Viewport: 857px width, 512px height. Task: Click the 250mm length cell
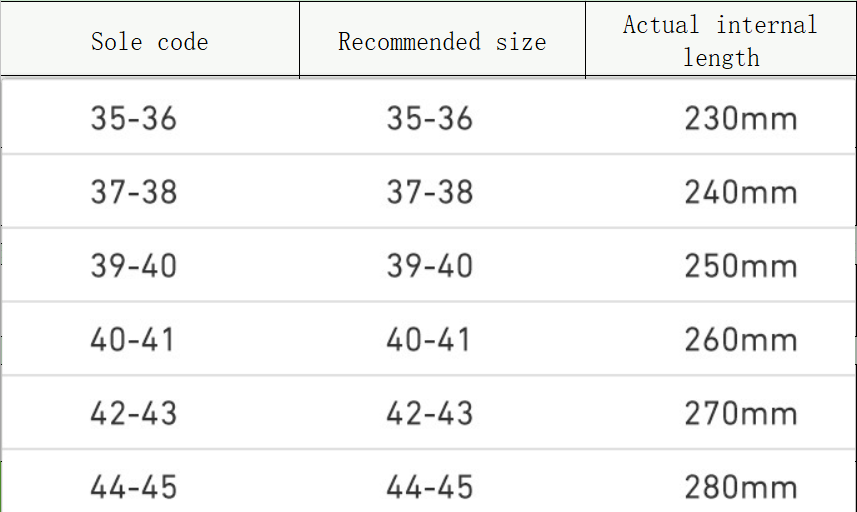coord(740,266)
